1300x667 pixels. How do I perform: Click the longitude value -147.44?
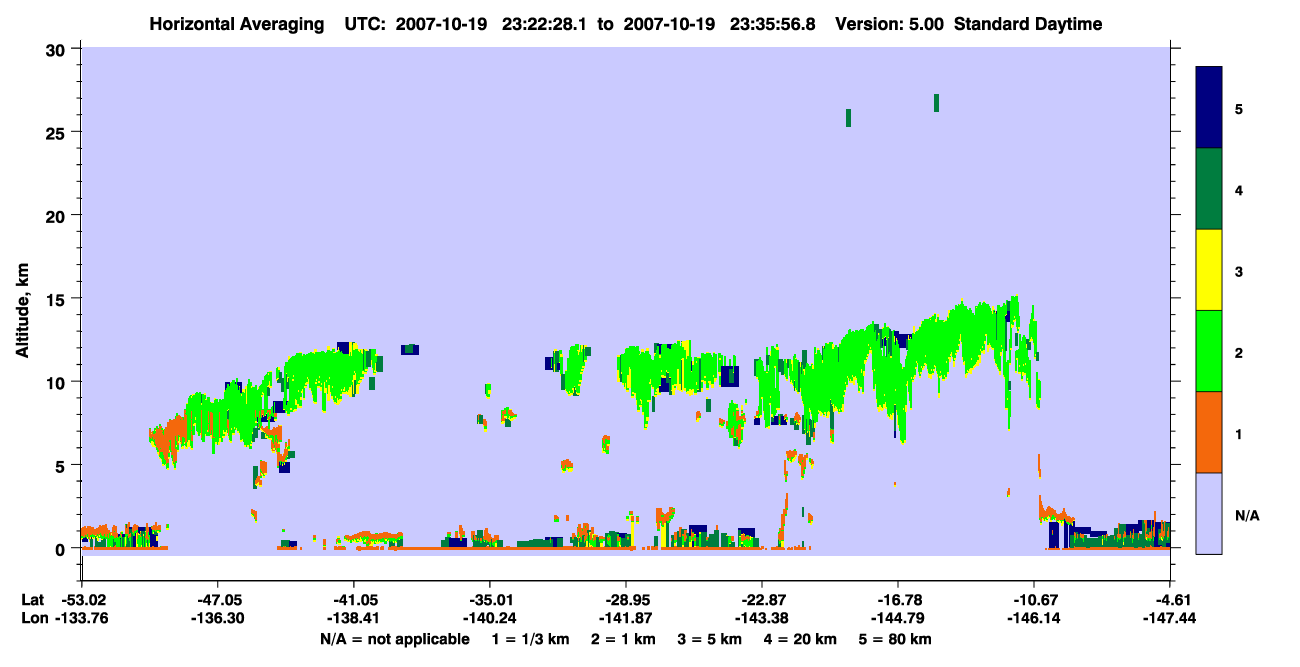pos(1170,618)
